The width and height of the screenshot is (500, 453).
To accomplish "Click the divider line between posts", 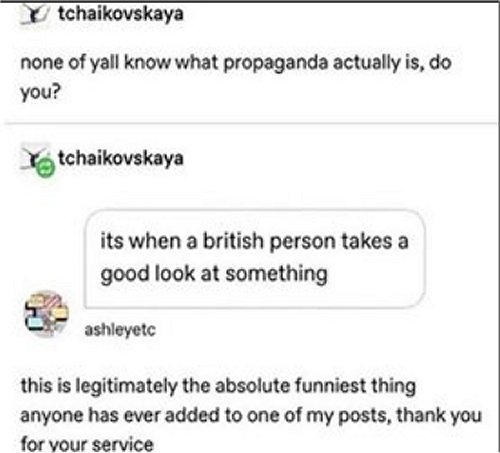I will tap(250, 124).
